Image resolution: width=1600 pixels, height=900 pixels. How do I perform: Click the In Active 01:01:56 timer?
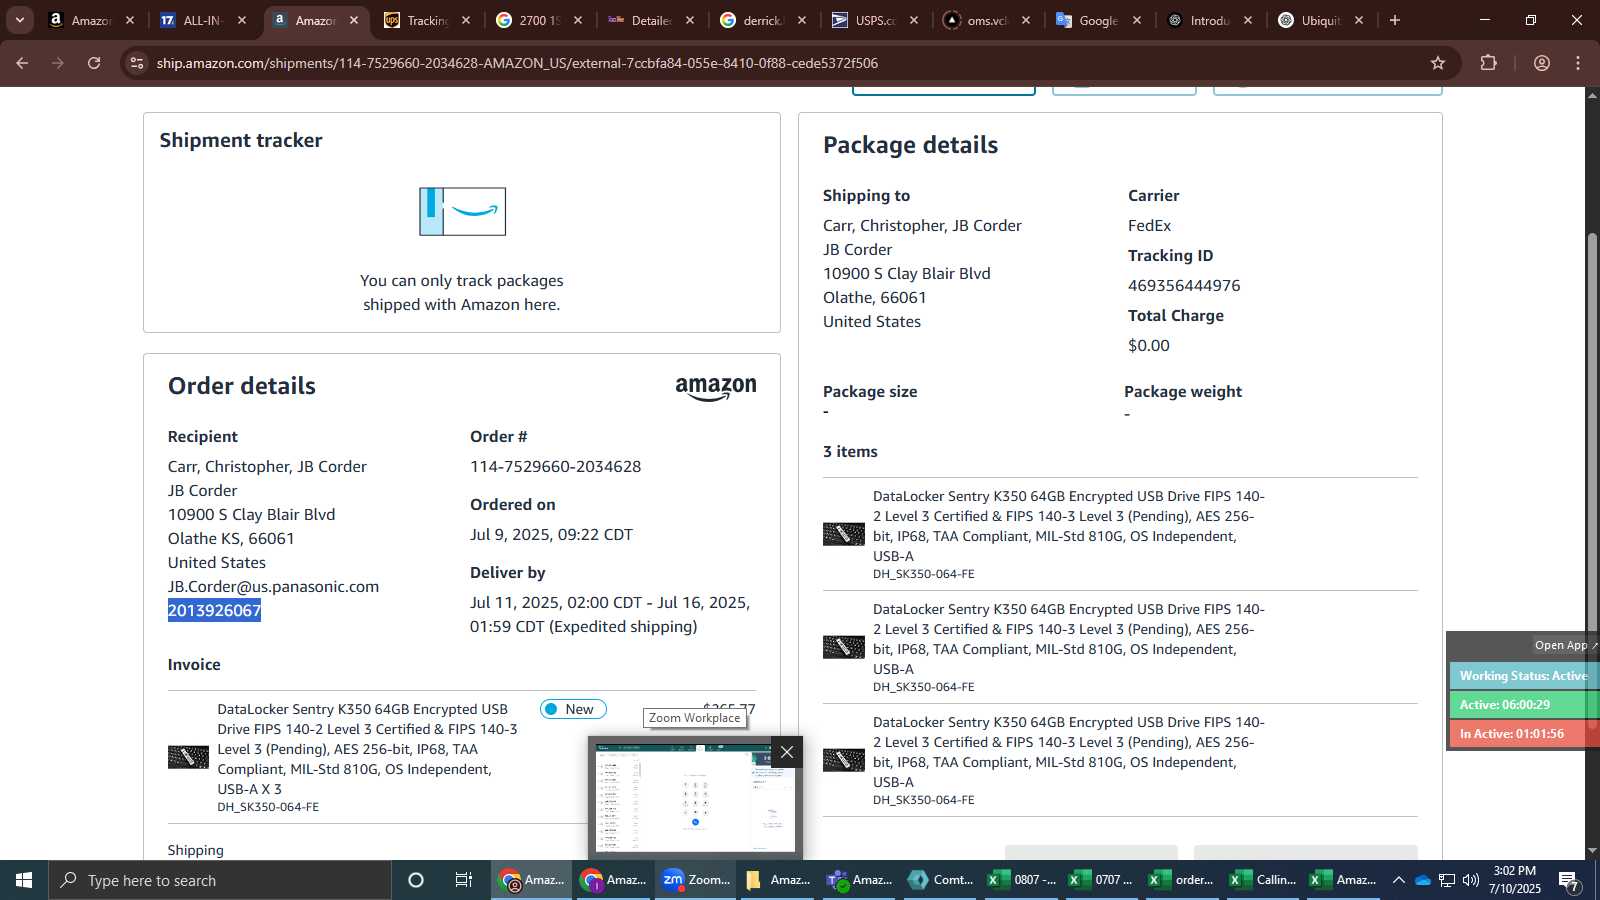pos(1523,734)
